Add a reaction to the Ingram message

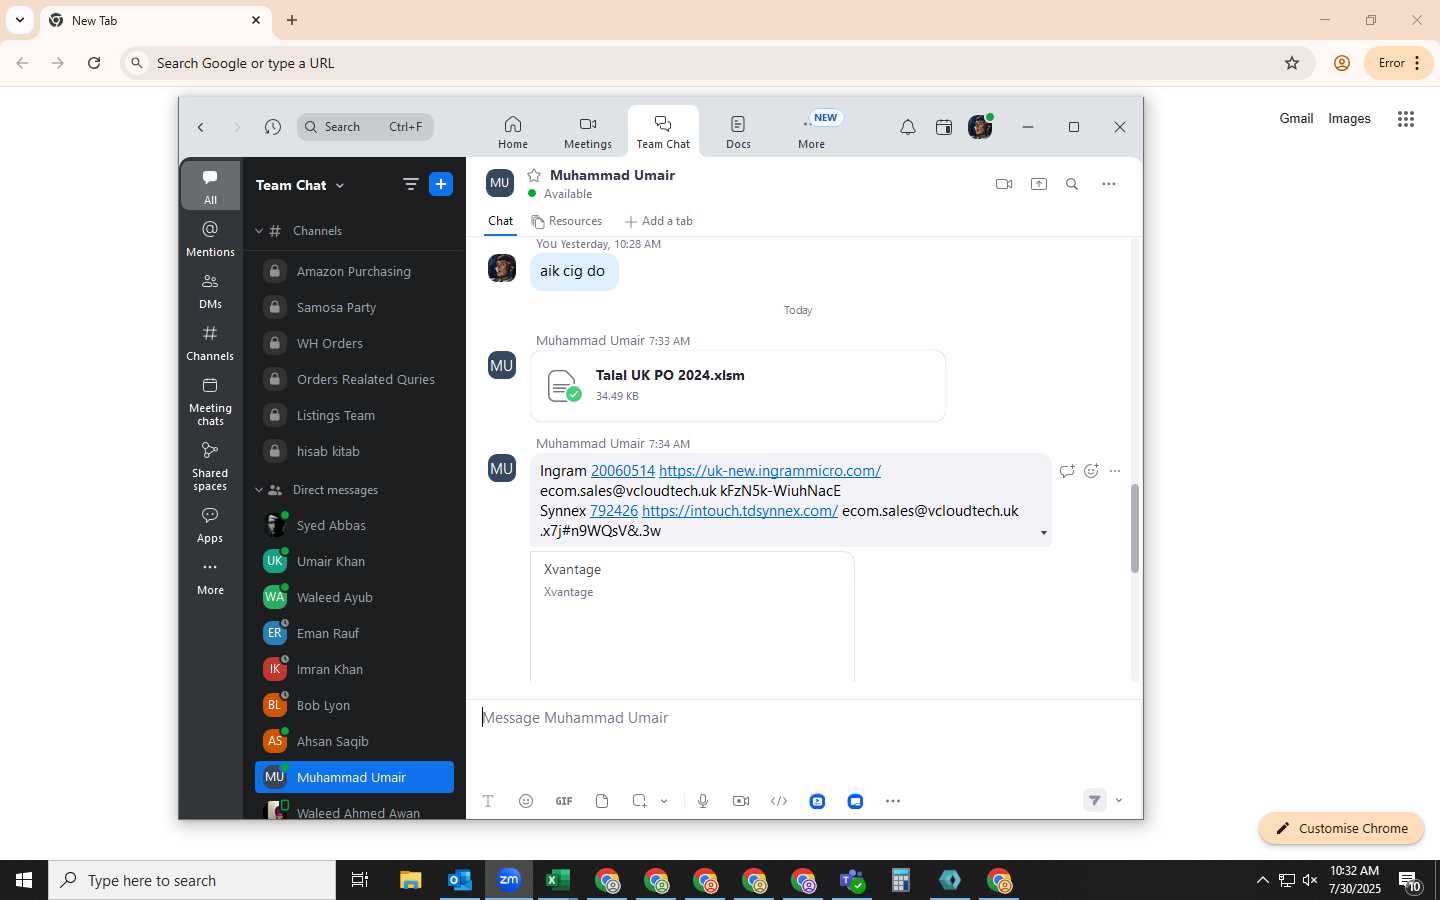[x=1091, y=471]
